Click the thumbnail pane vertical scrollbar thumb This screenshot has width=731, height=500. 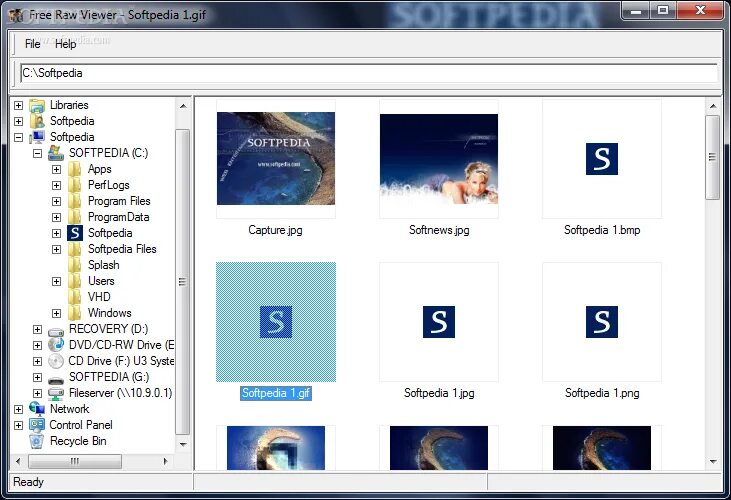[x=712, y=157]
